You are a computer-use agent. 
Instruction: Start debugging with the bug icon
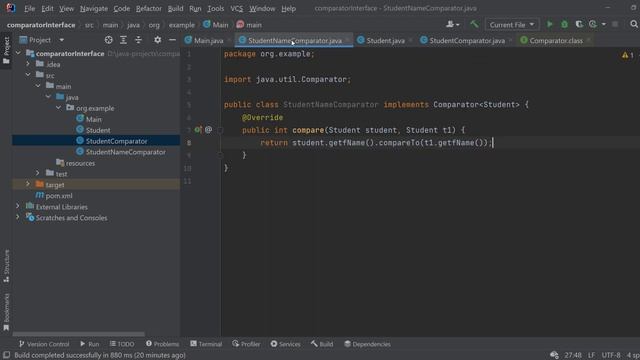tap(564, 24)
